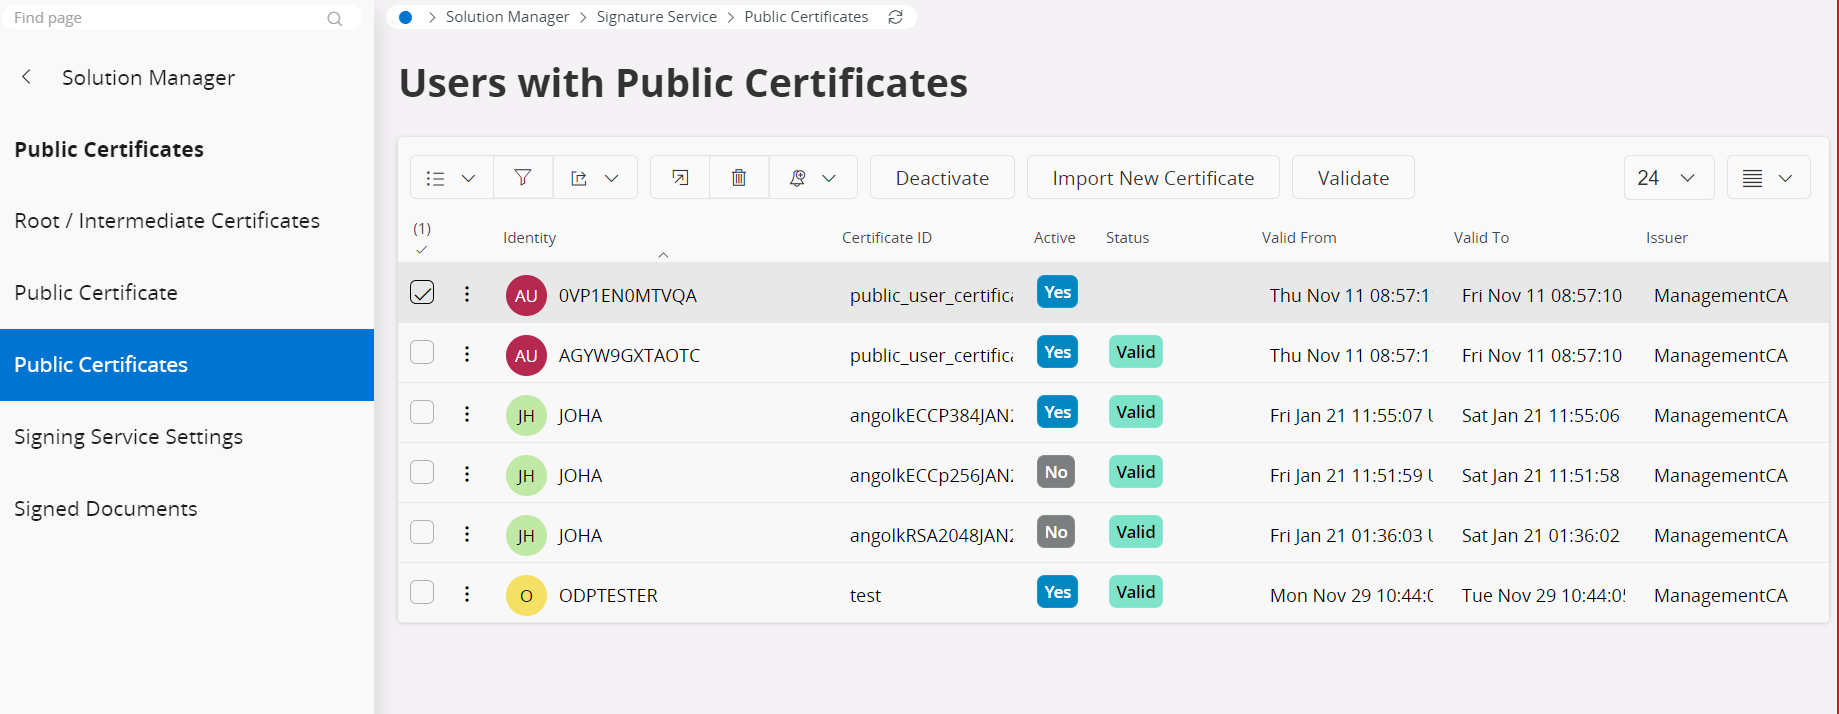1839x714 pixels.
Task: Click Import New Certificate button
Action: point(1153,178)
